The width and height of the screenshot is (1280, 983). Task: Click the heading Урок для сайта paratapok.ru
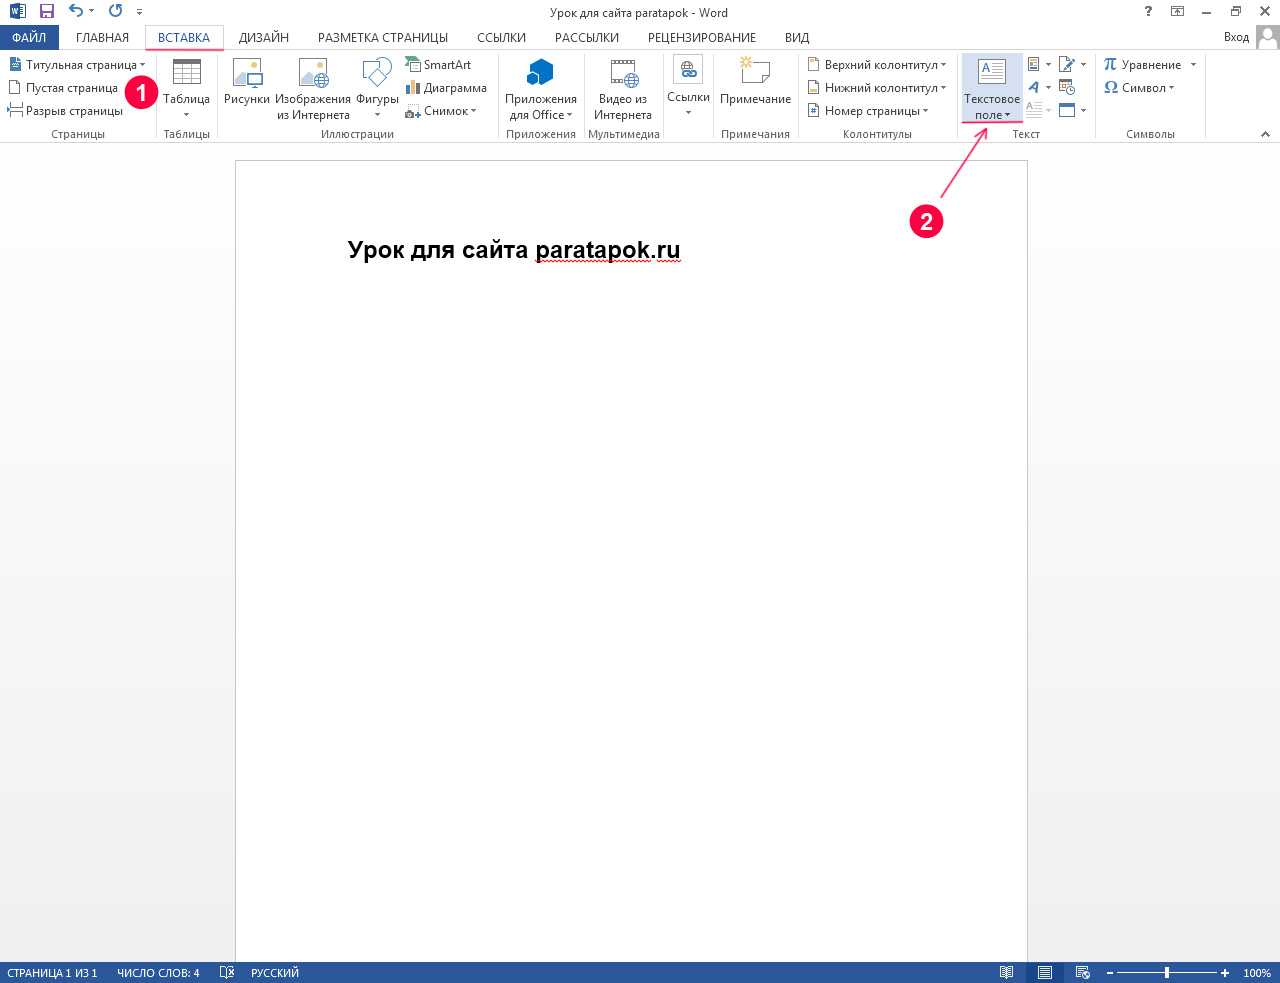pyautogui.click(x=514, y=250)
